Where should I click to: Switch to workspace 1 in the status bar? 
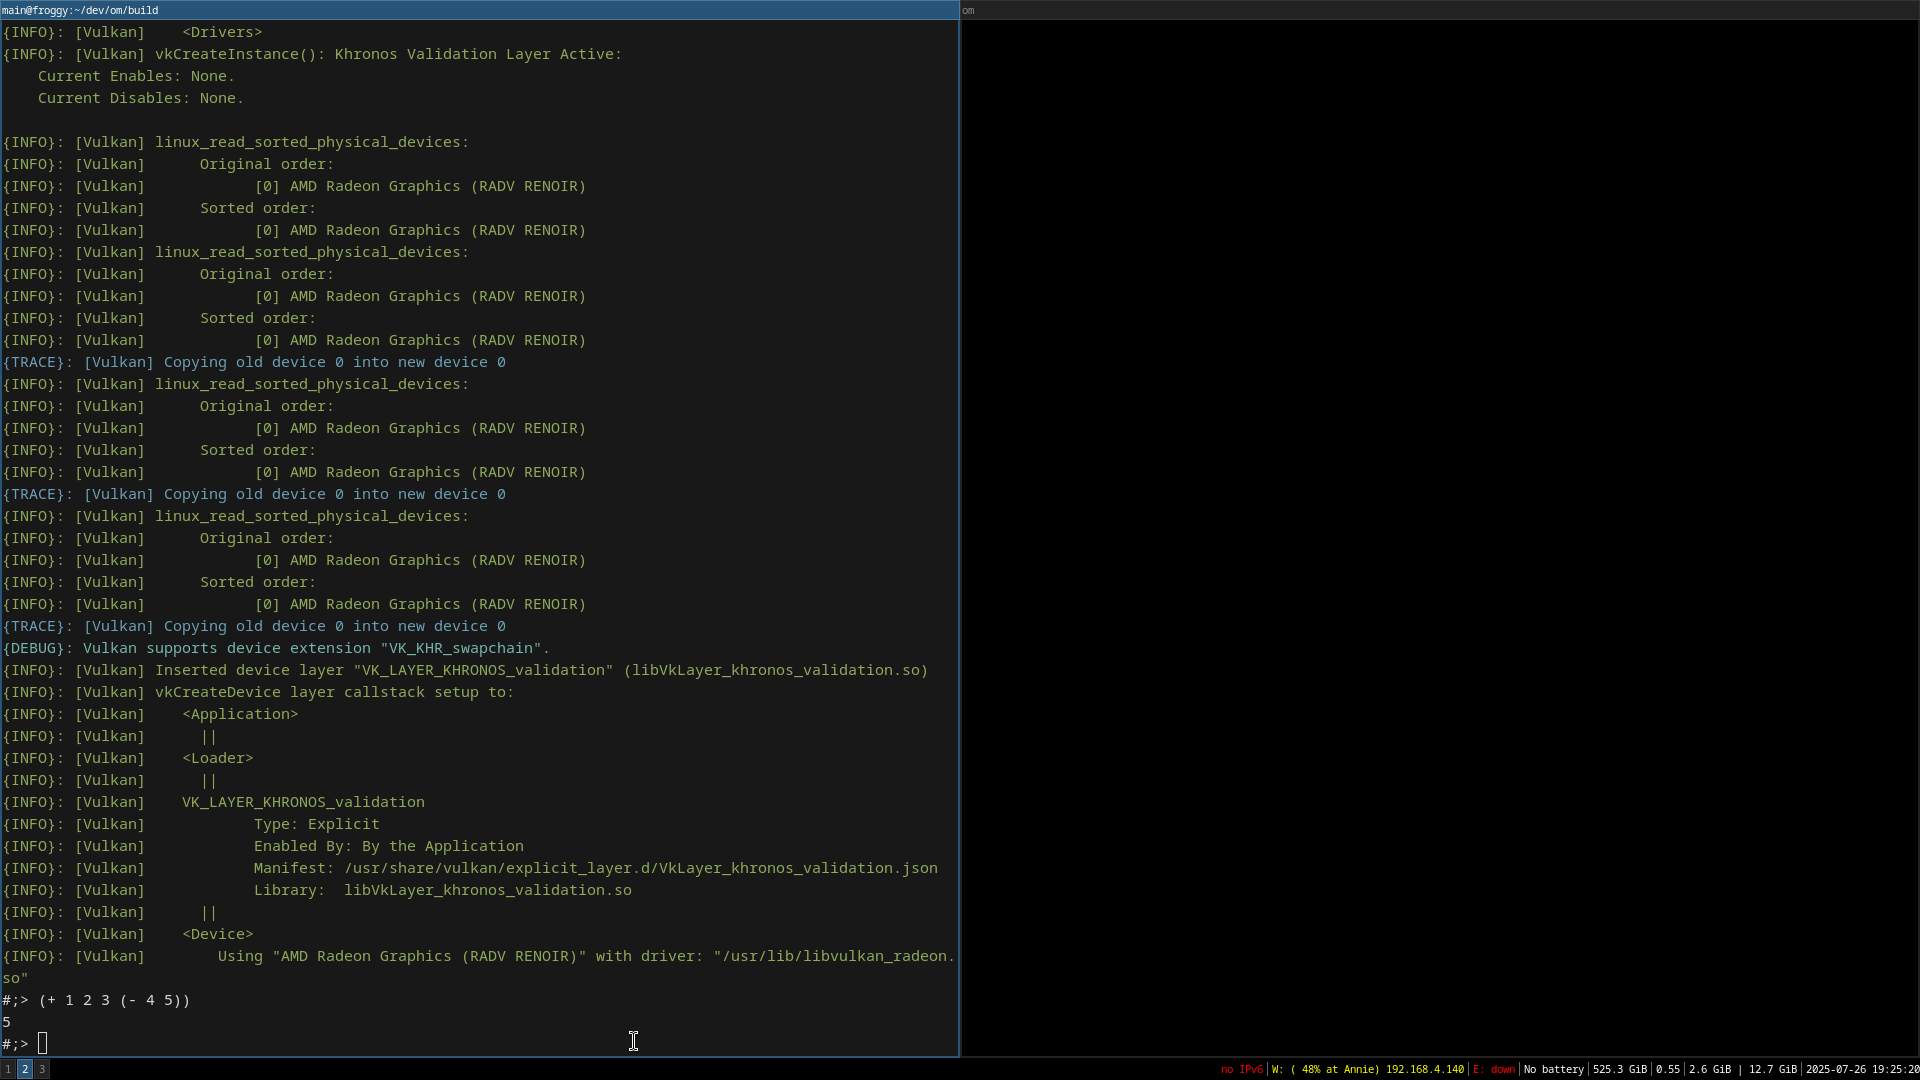[x=8, y=1069]
